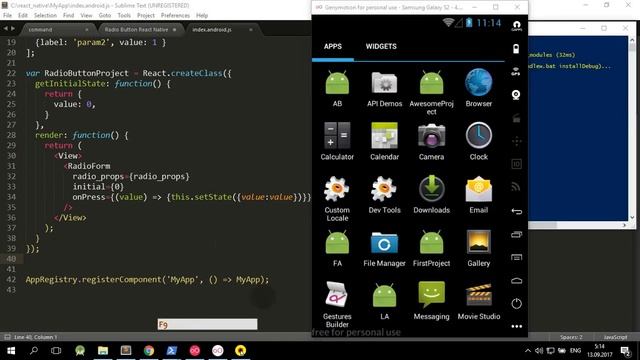The width and height of the screenshot is (640, 360).
Task: Launch the FirstProject app
Action: coord(431,248)
